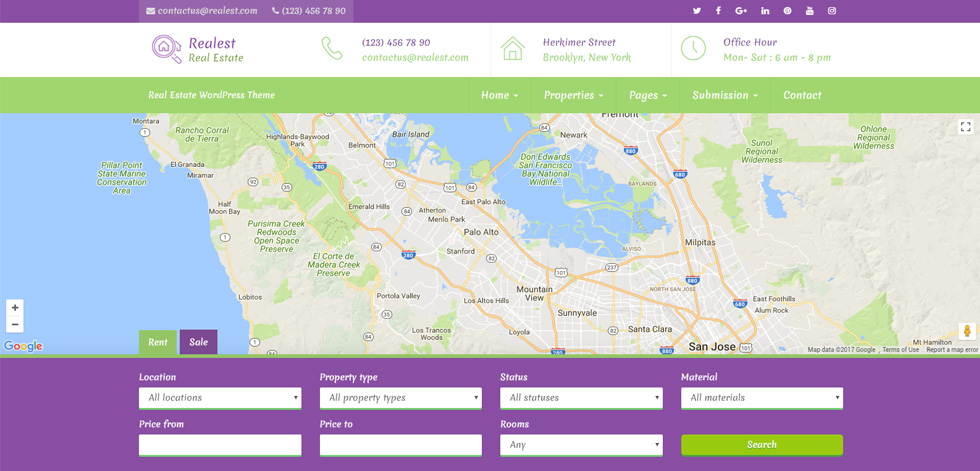Image resolution: width=980 pixels, height=471 pixels.
Task: Expand the Pages menu
Action: click(648, 95)
